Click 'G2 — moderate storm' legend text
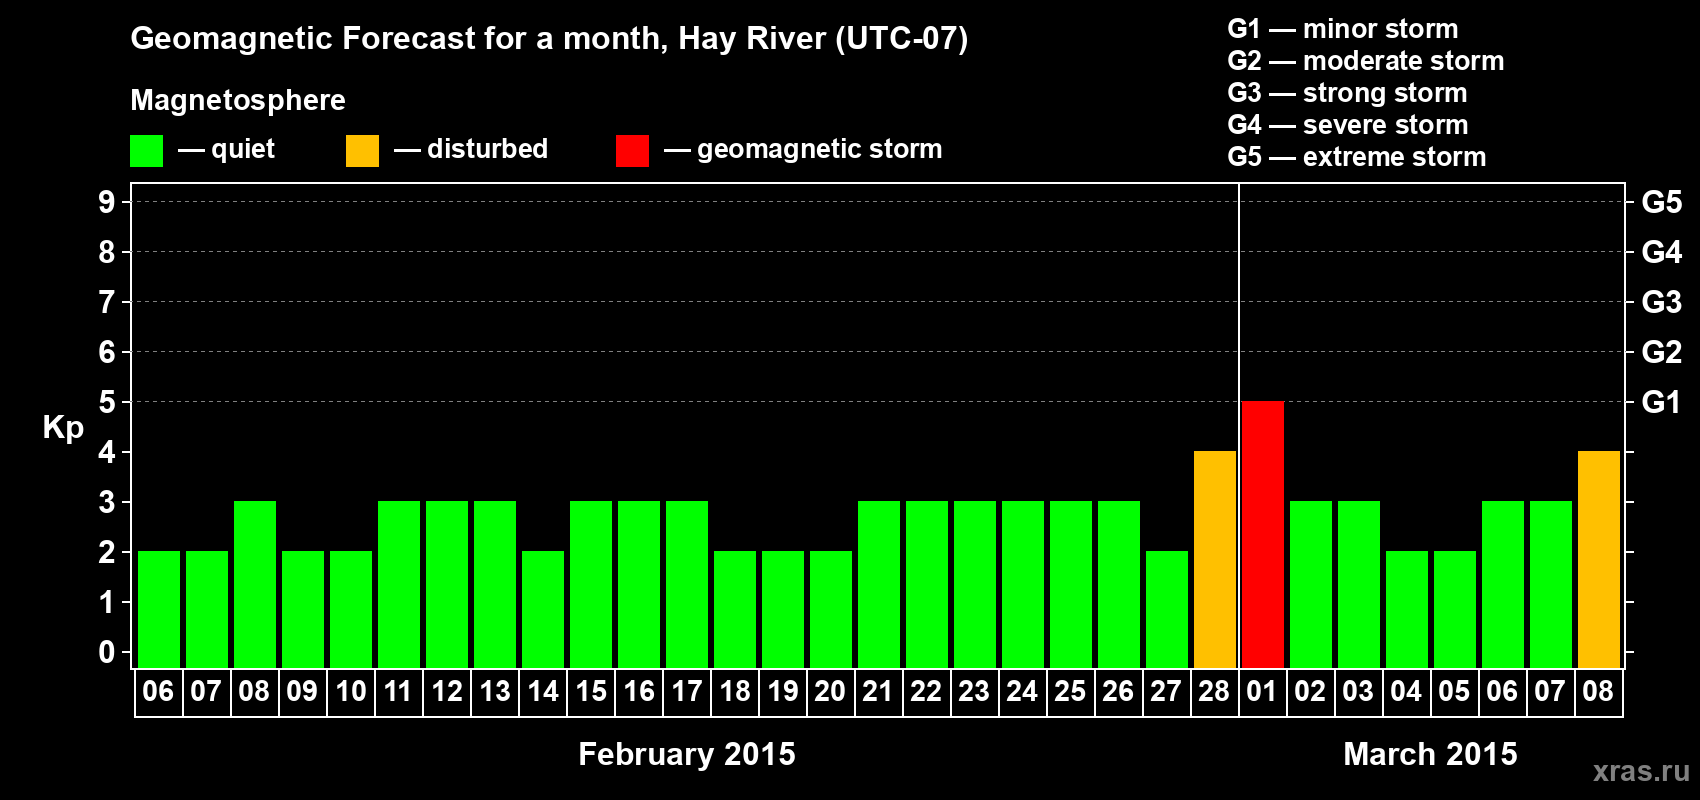 coord(1365,61)
